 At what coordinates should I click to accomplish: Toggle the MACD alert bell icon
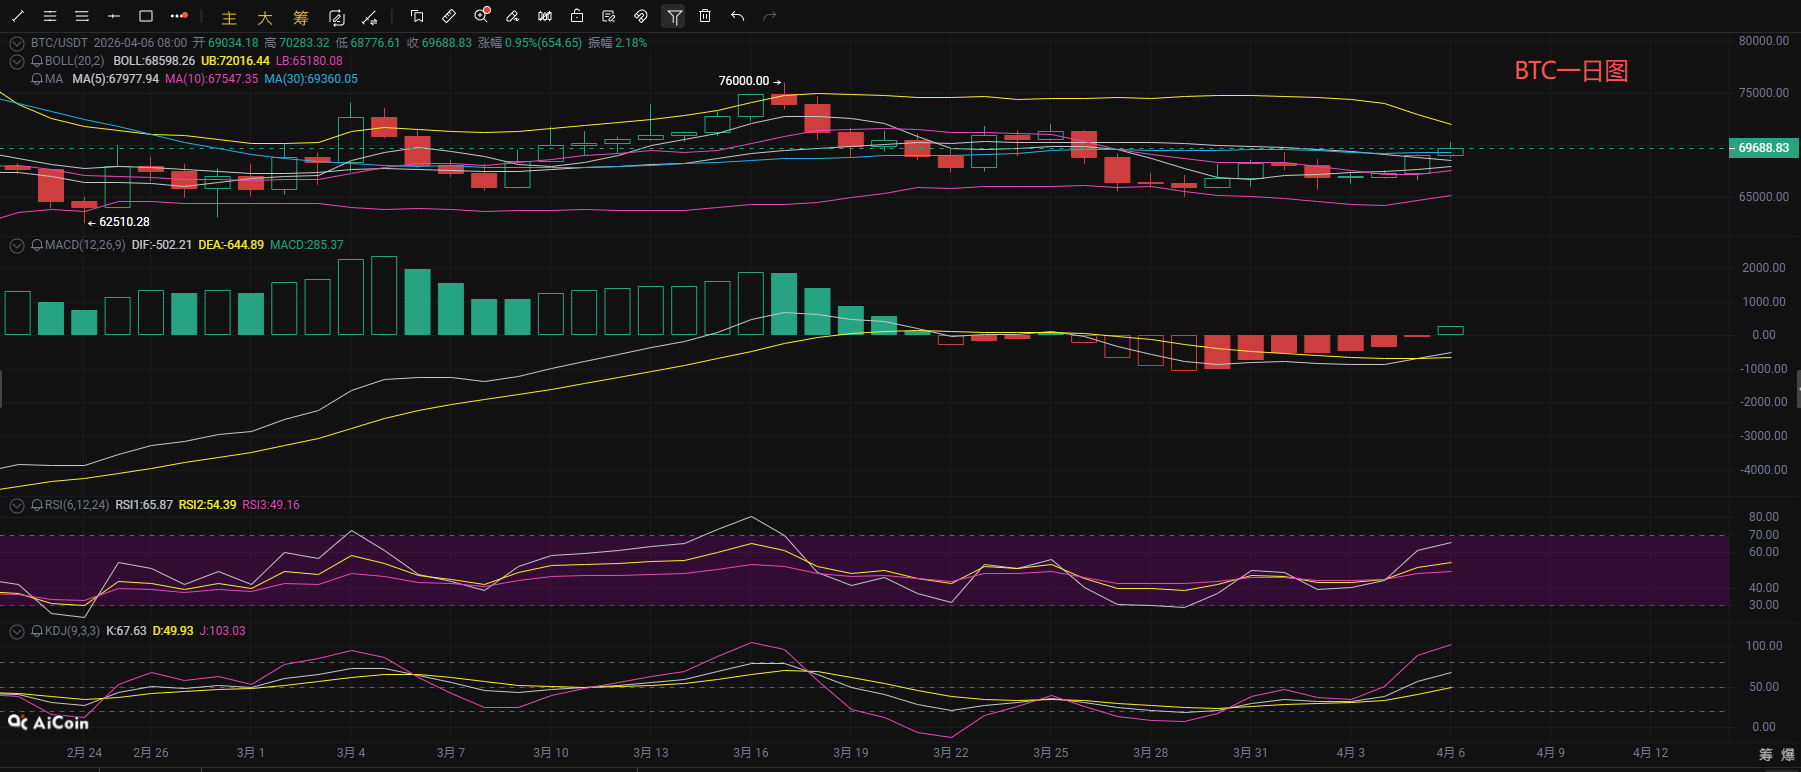37,245
